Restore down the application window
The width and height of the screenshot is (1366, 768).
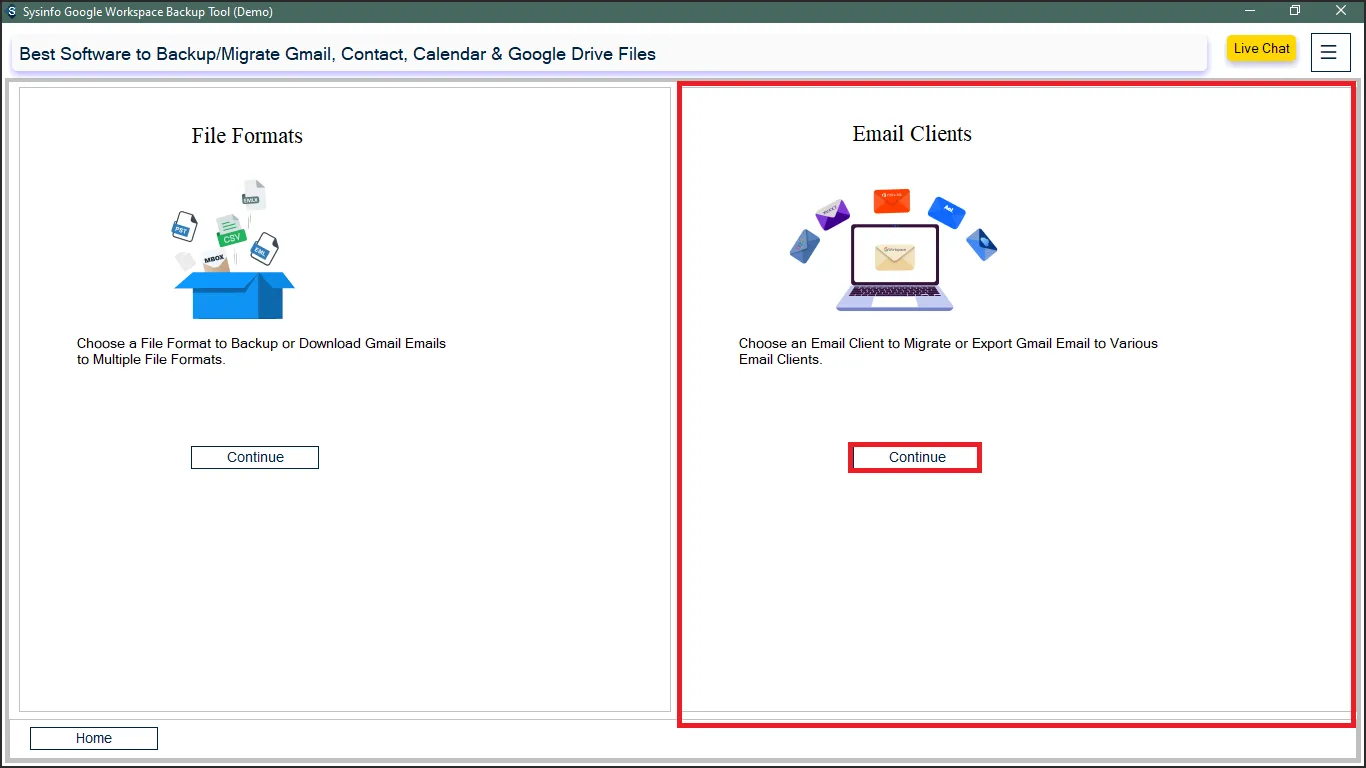pyautogui.click(x=1295, y=11)
